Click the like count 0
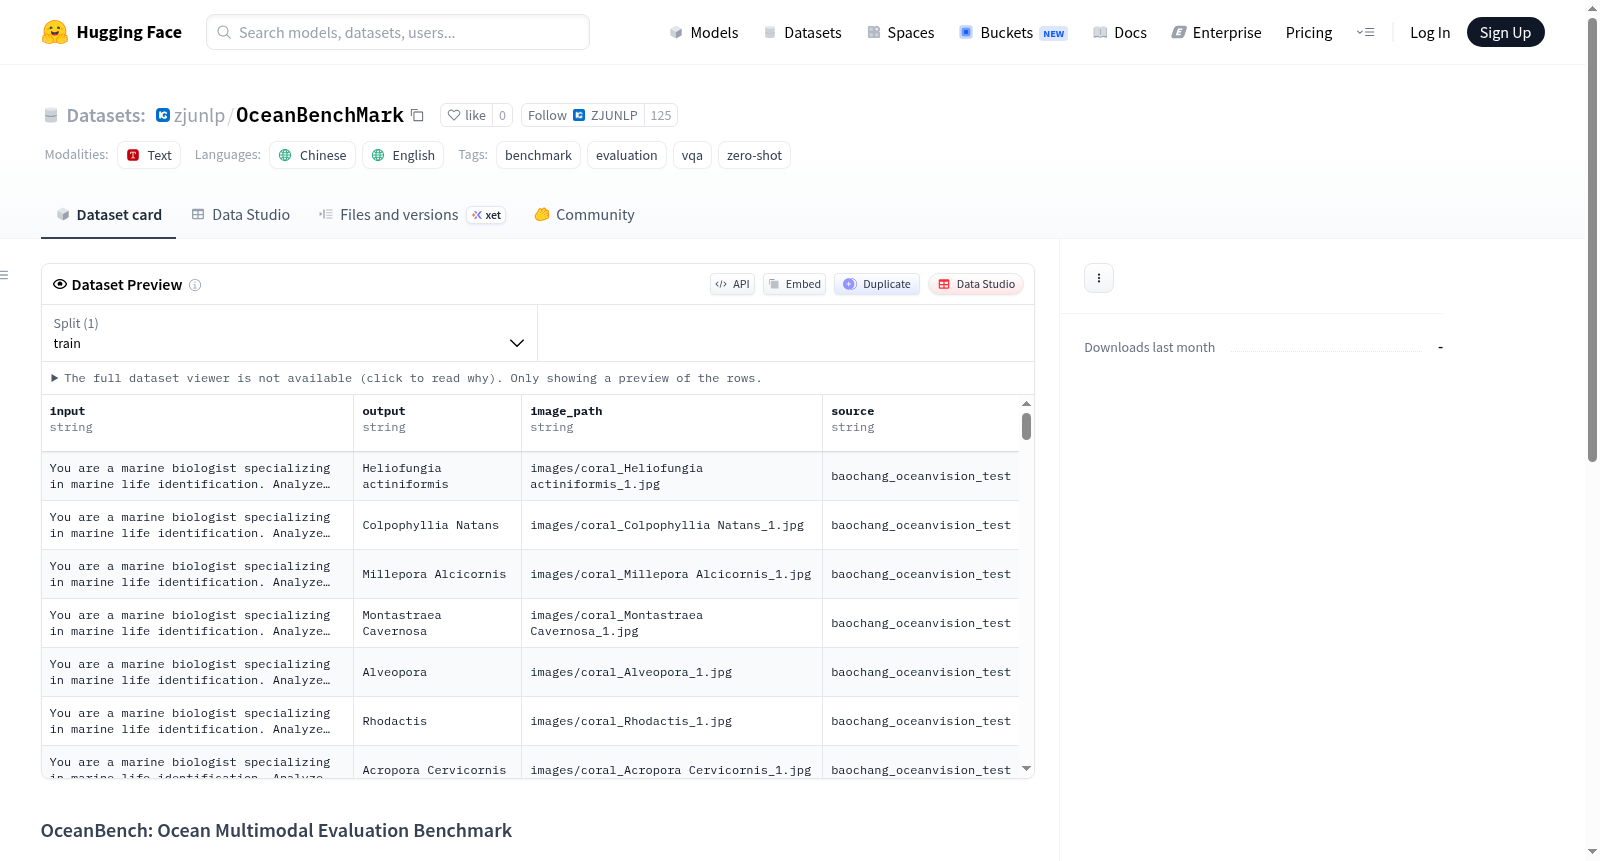 502,115
